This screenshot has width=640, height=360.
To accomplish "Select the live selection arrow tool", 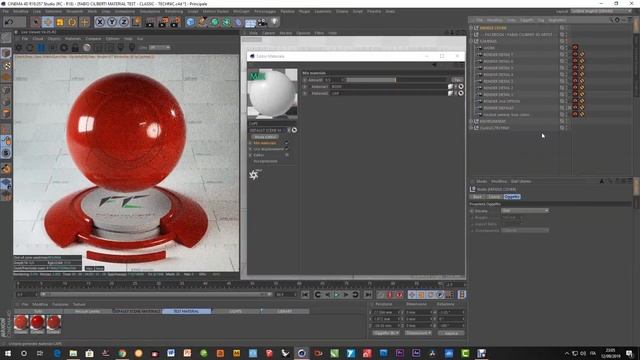I will tap(36, 22).
